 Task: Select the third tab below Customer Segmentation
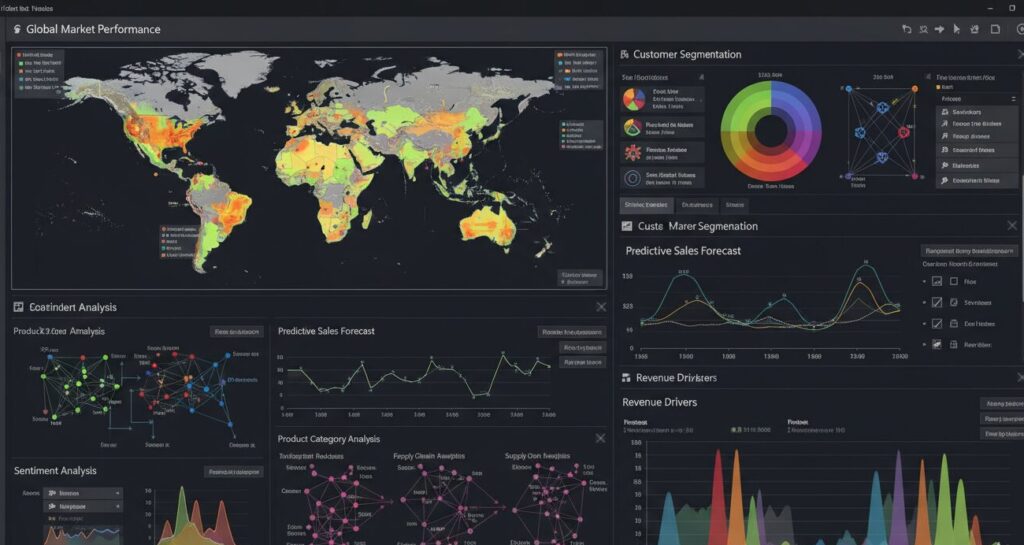point(735,205)
